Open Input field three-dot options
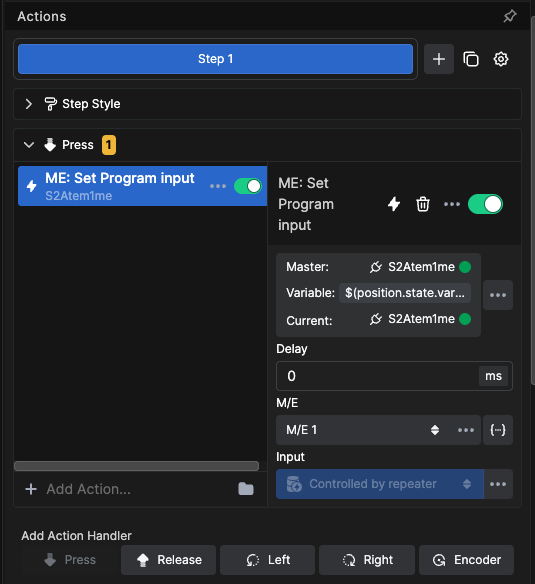 (x=498, y=484)
